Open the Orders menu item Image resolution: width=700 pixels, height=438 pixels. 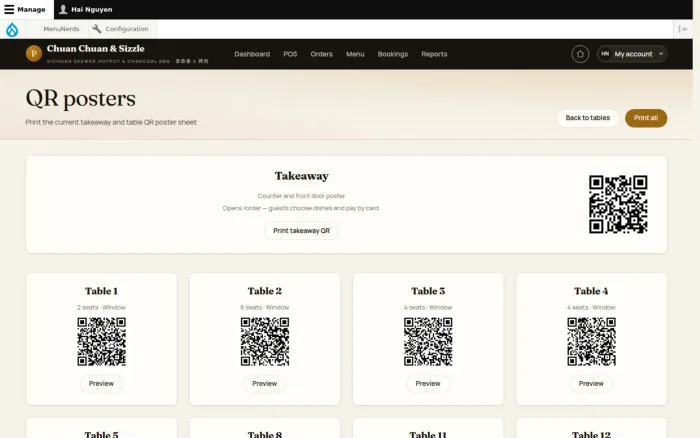(321, 54)
